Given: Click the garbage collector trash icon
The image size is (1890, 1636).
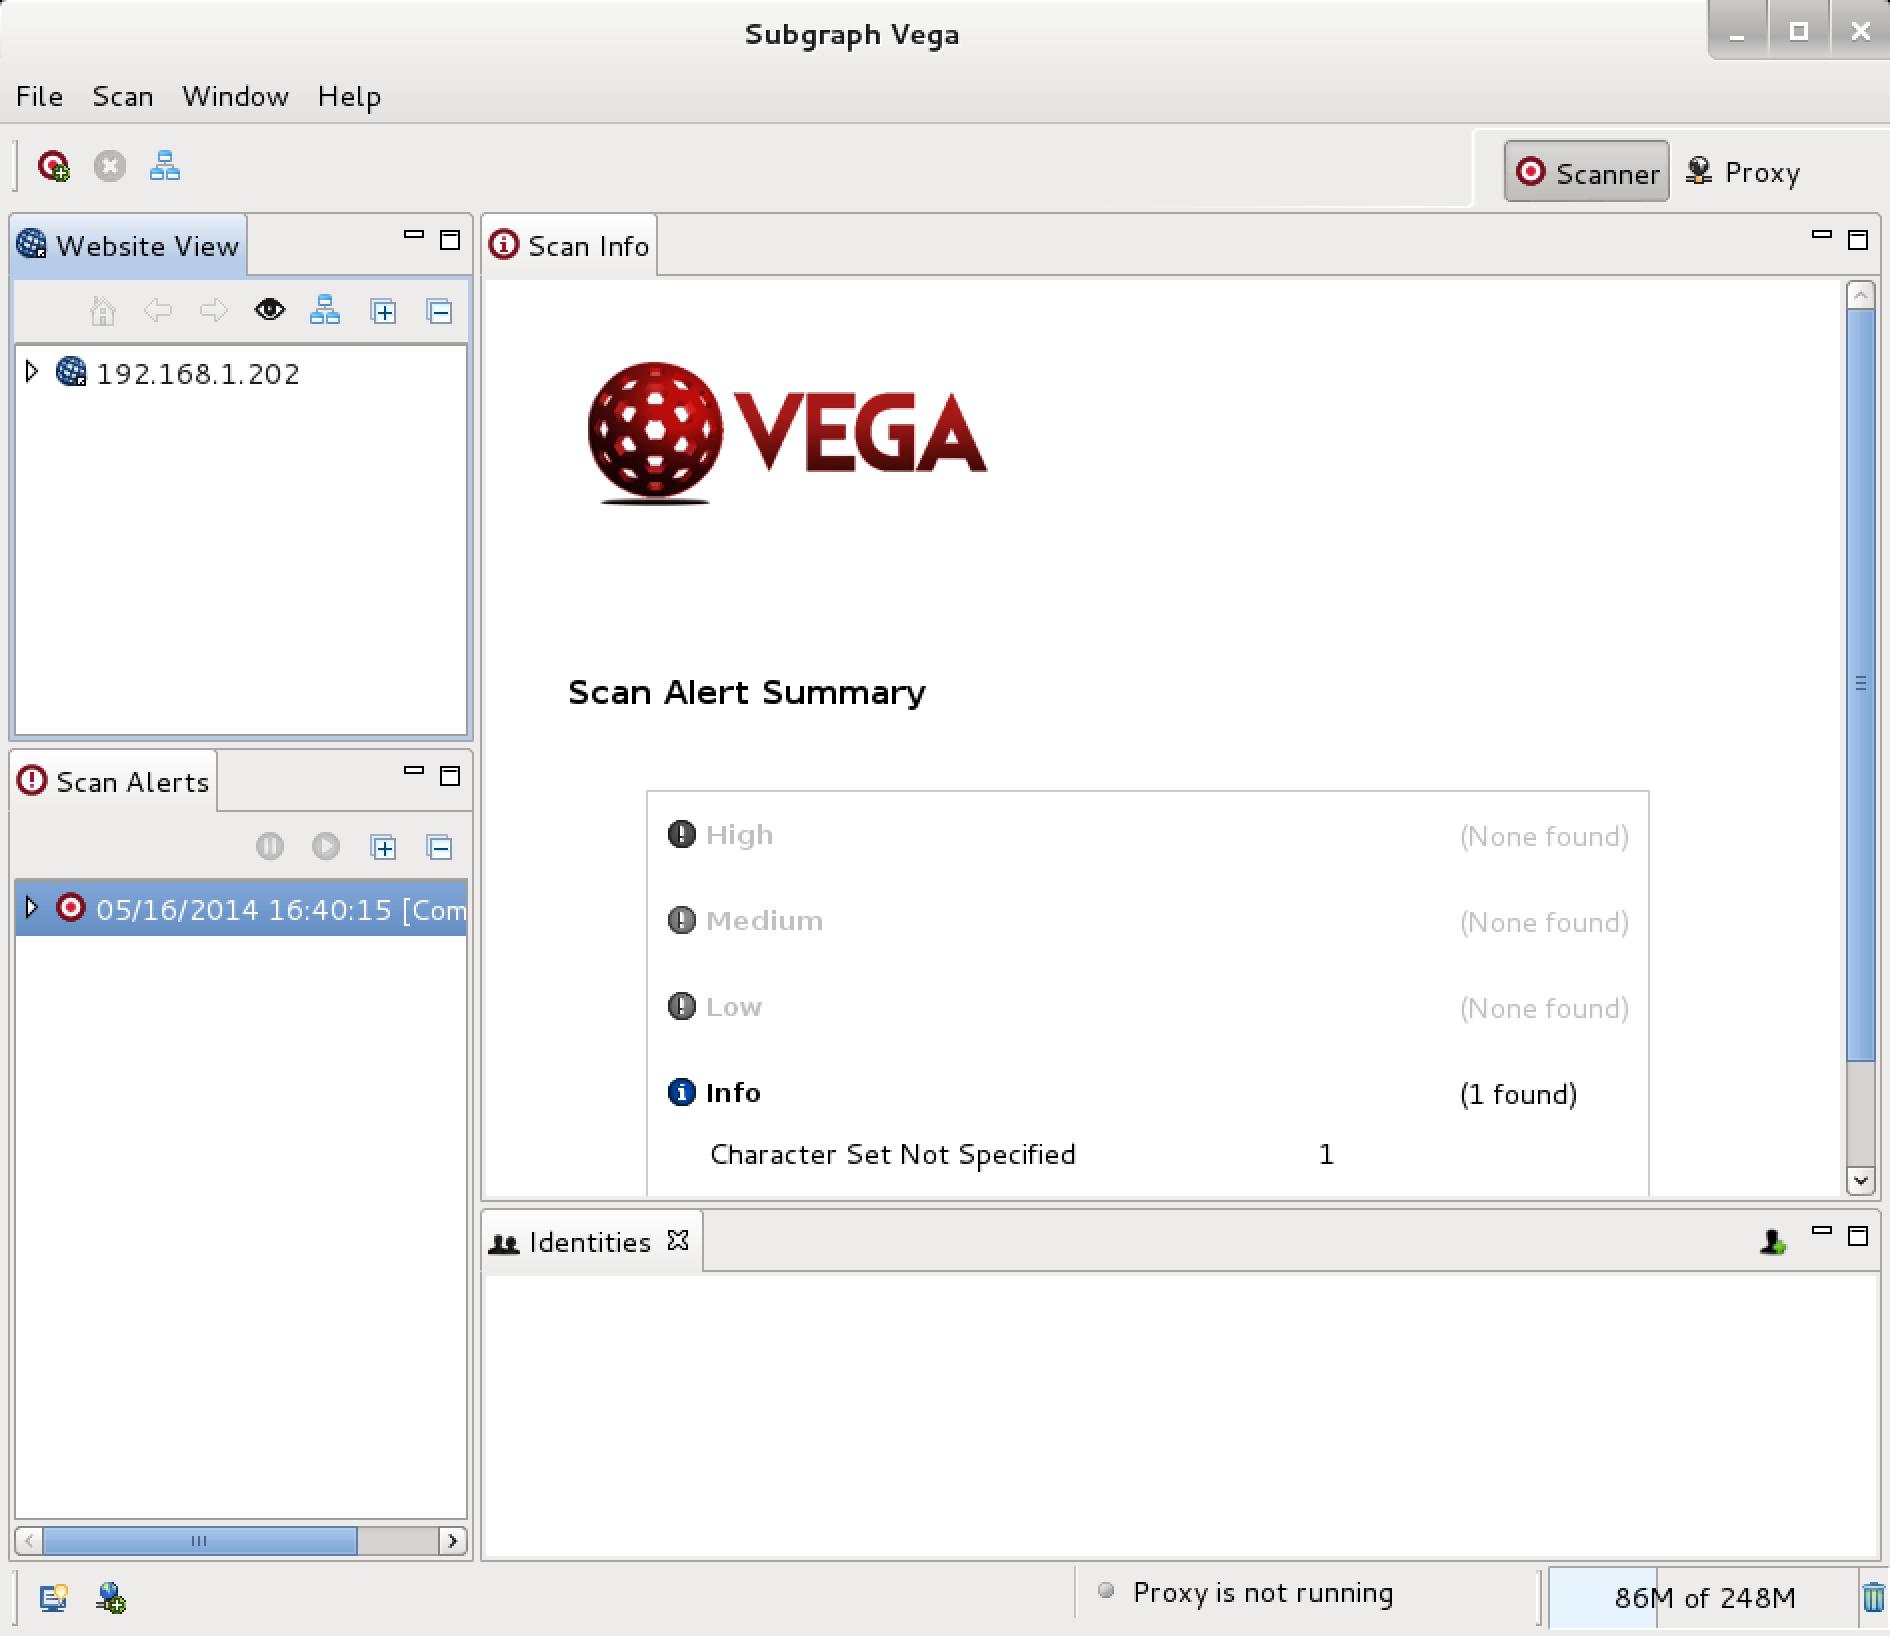Looking at the screenshot, I should point(1872,1597).
